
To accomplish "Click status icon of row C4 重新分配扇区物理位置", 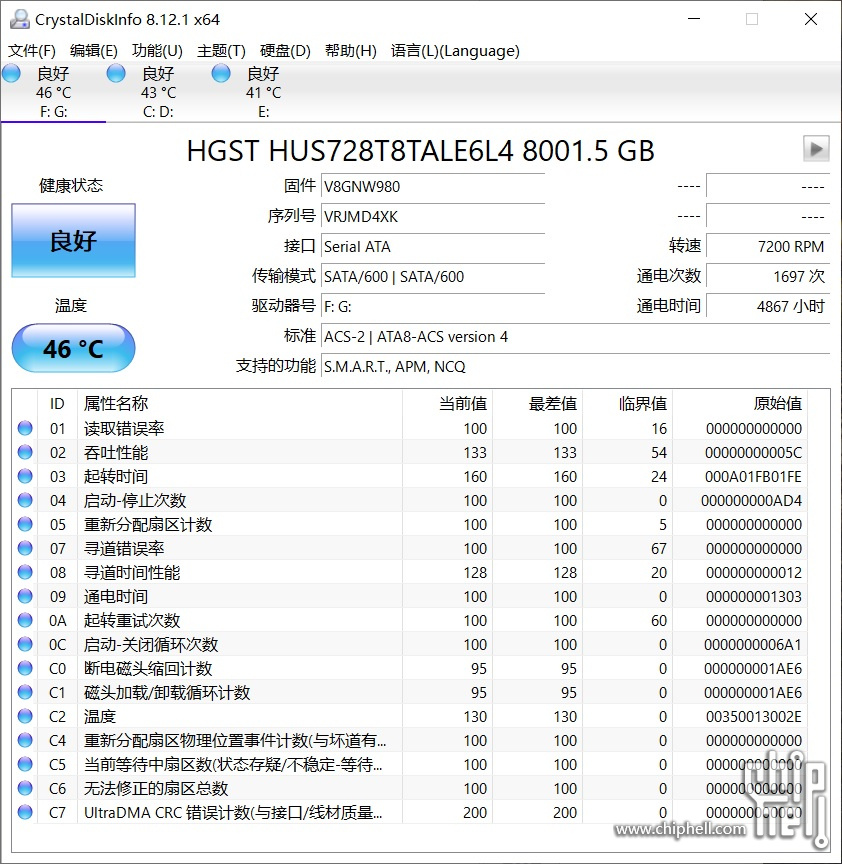I will [25, 740].
